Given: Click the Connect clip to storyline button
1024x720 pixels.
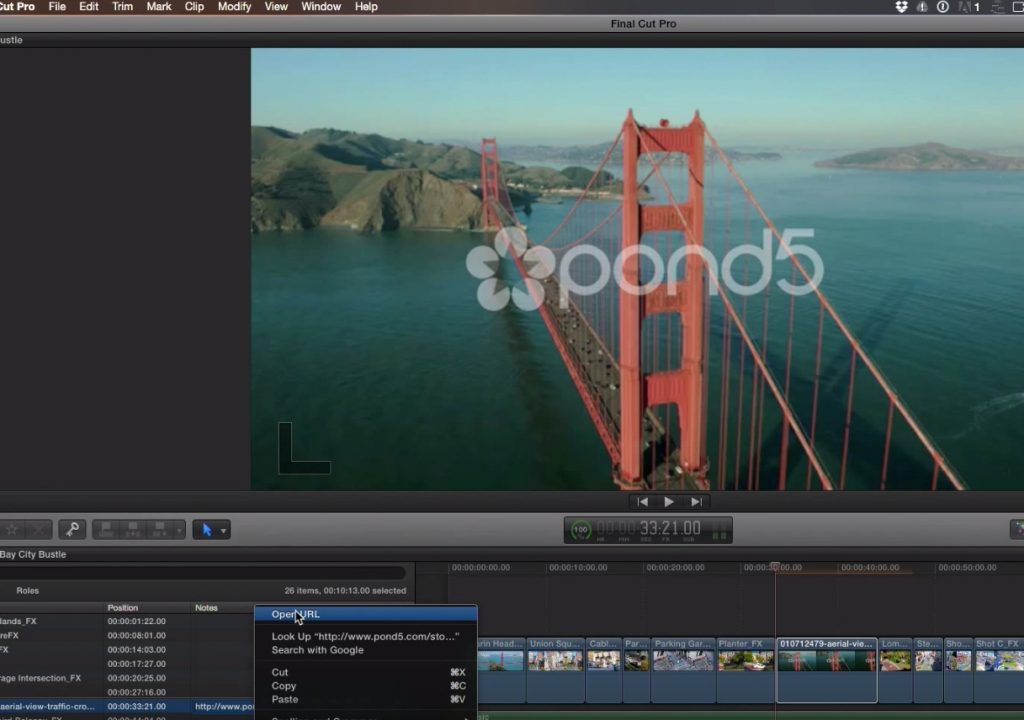Looking at the screenshot, I should click(106, 529).
